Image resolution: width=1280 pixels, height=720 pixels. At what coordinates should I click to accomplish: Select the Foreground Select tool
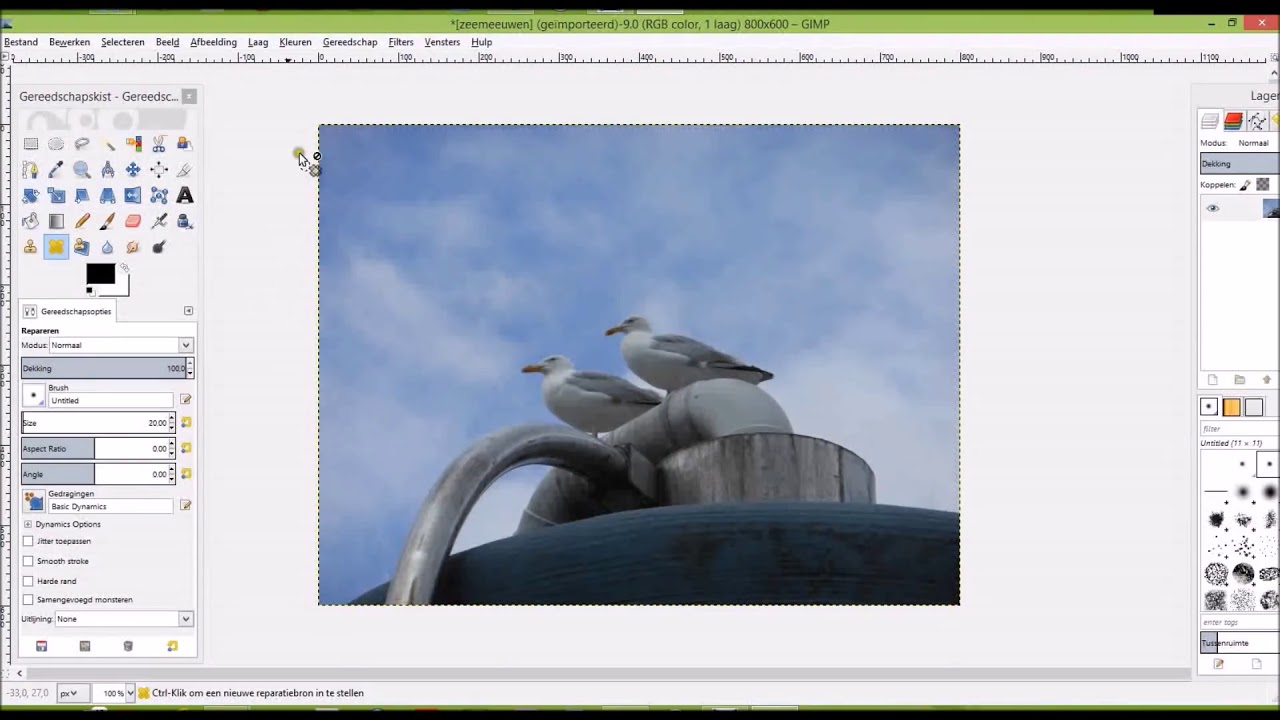coord(184,144)
